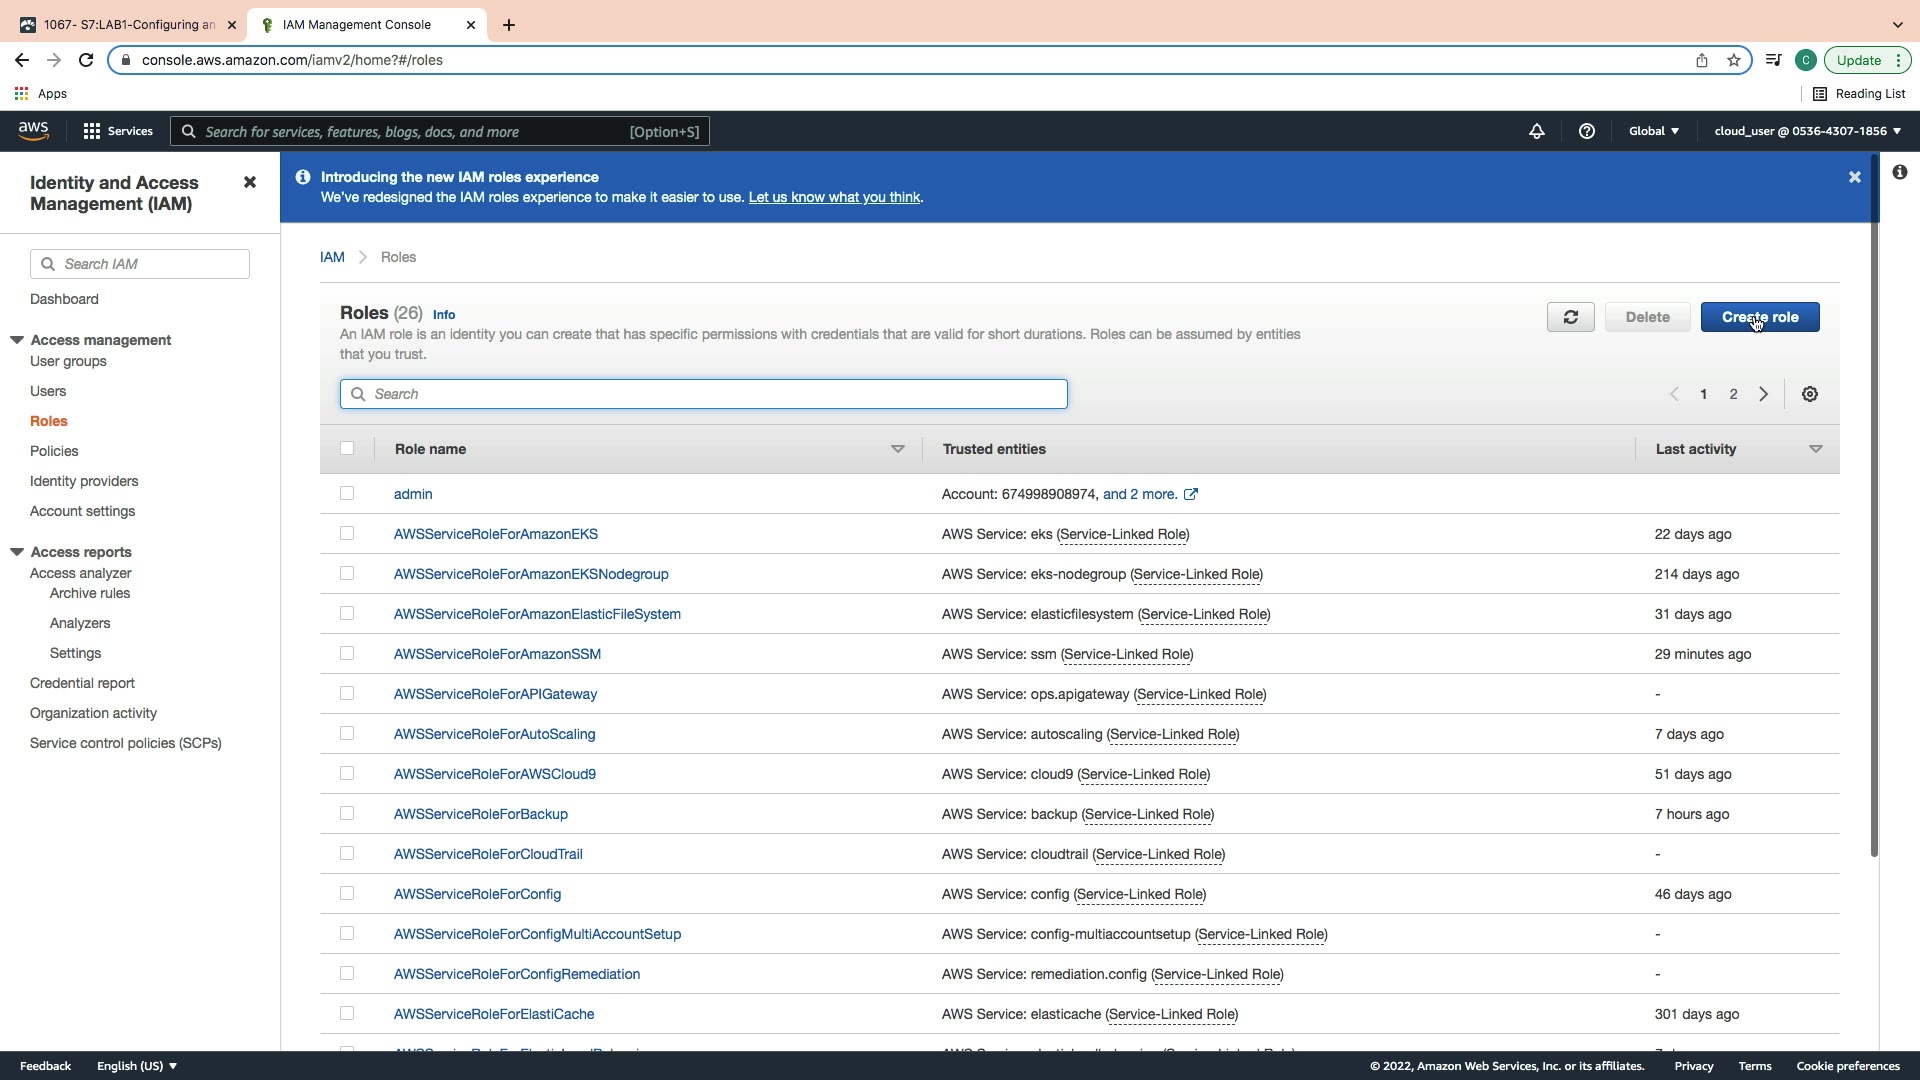Click the Create role button
Image resolution: width=1920 pixels, height=1080 pixels.
[x=1759, y=317]
